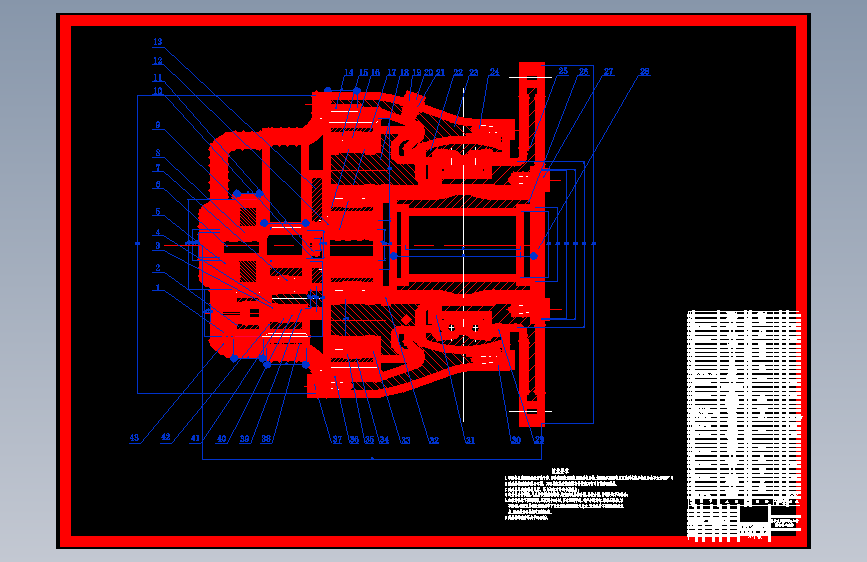Pick callout number 32

point(434,440)
